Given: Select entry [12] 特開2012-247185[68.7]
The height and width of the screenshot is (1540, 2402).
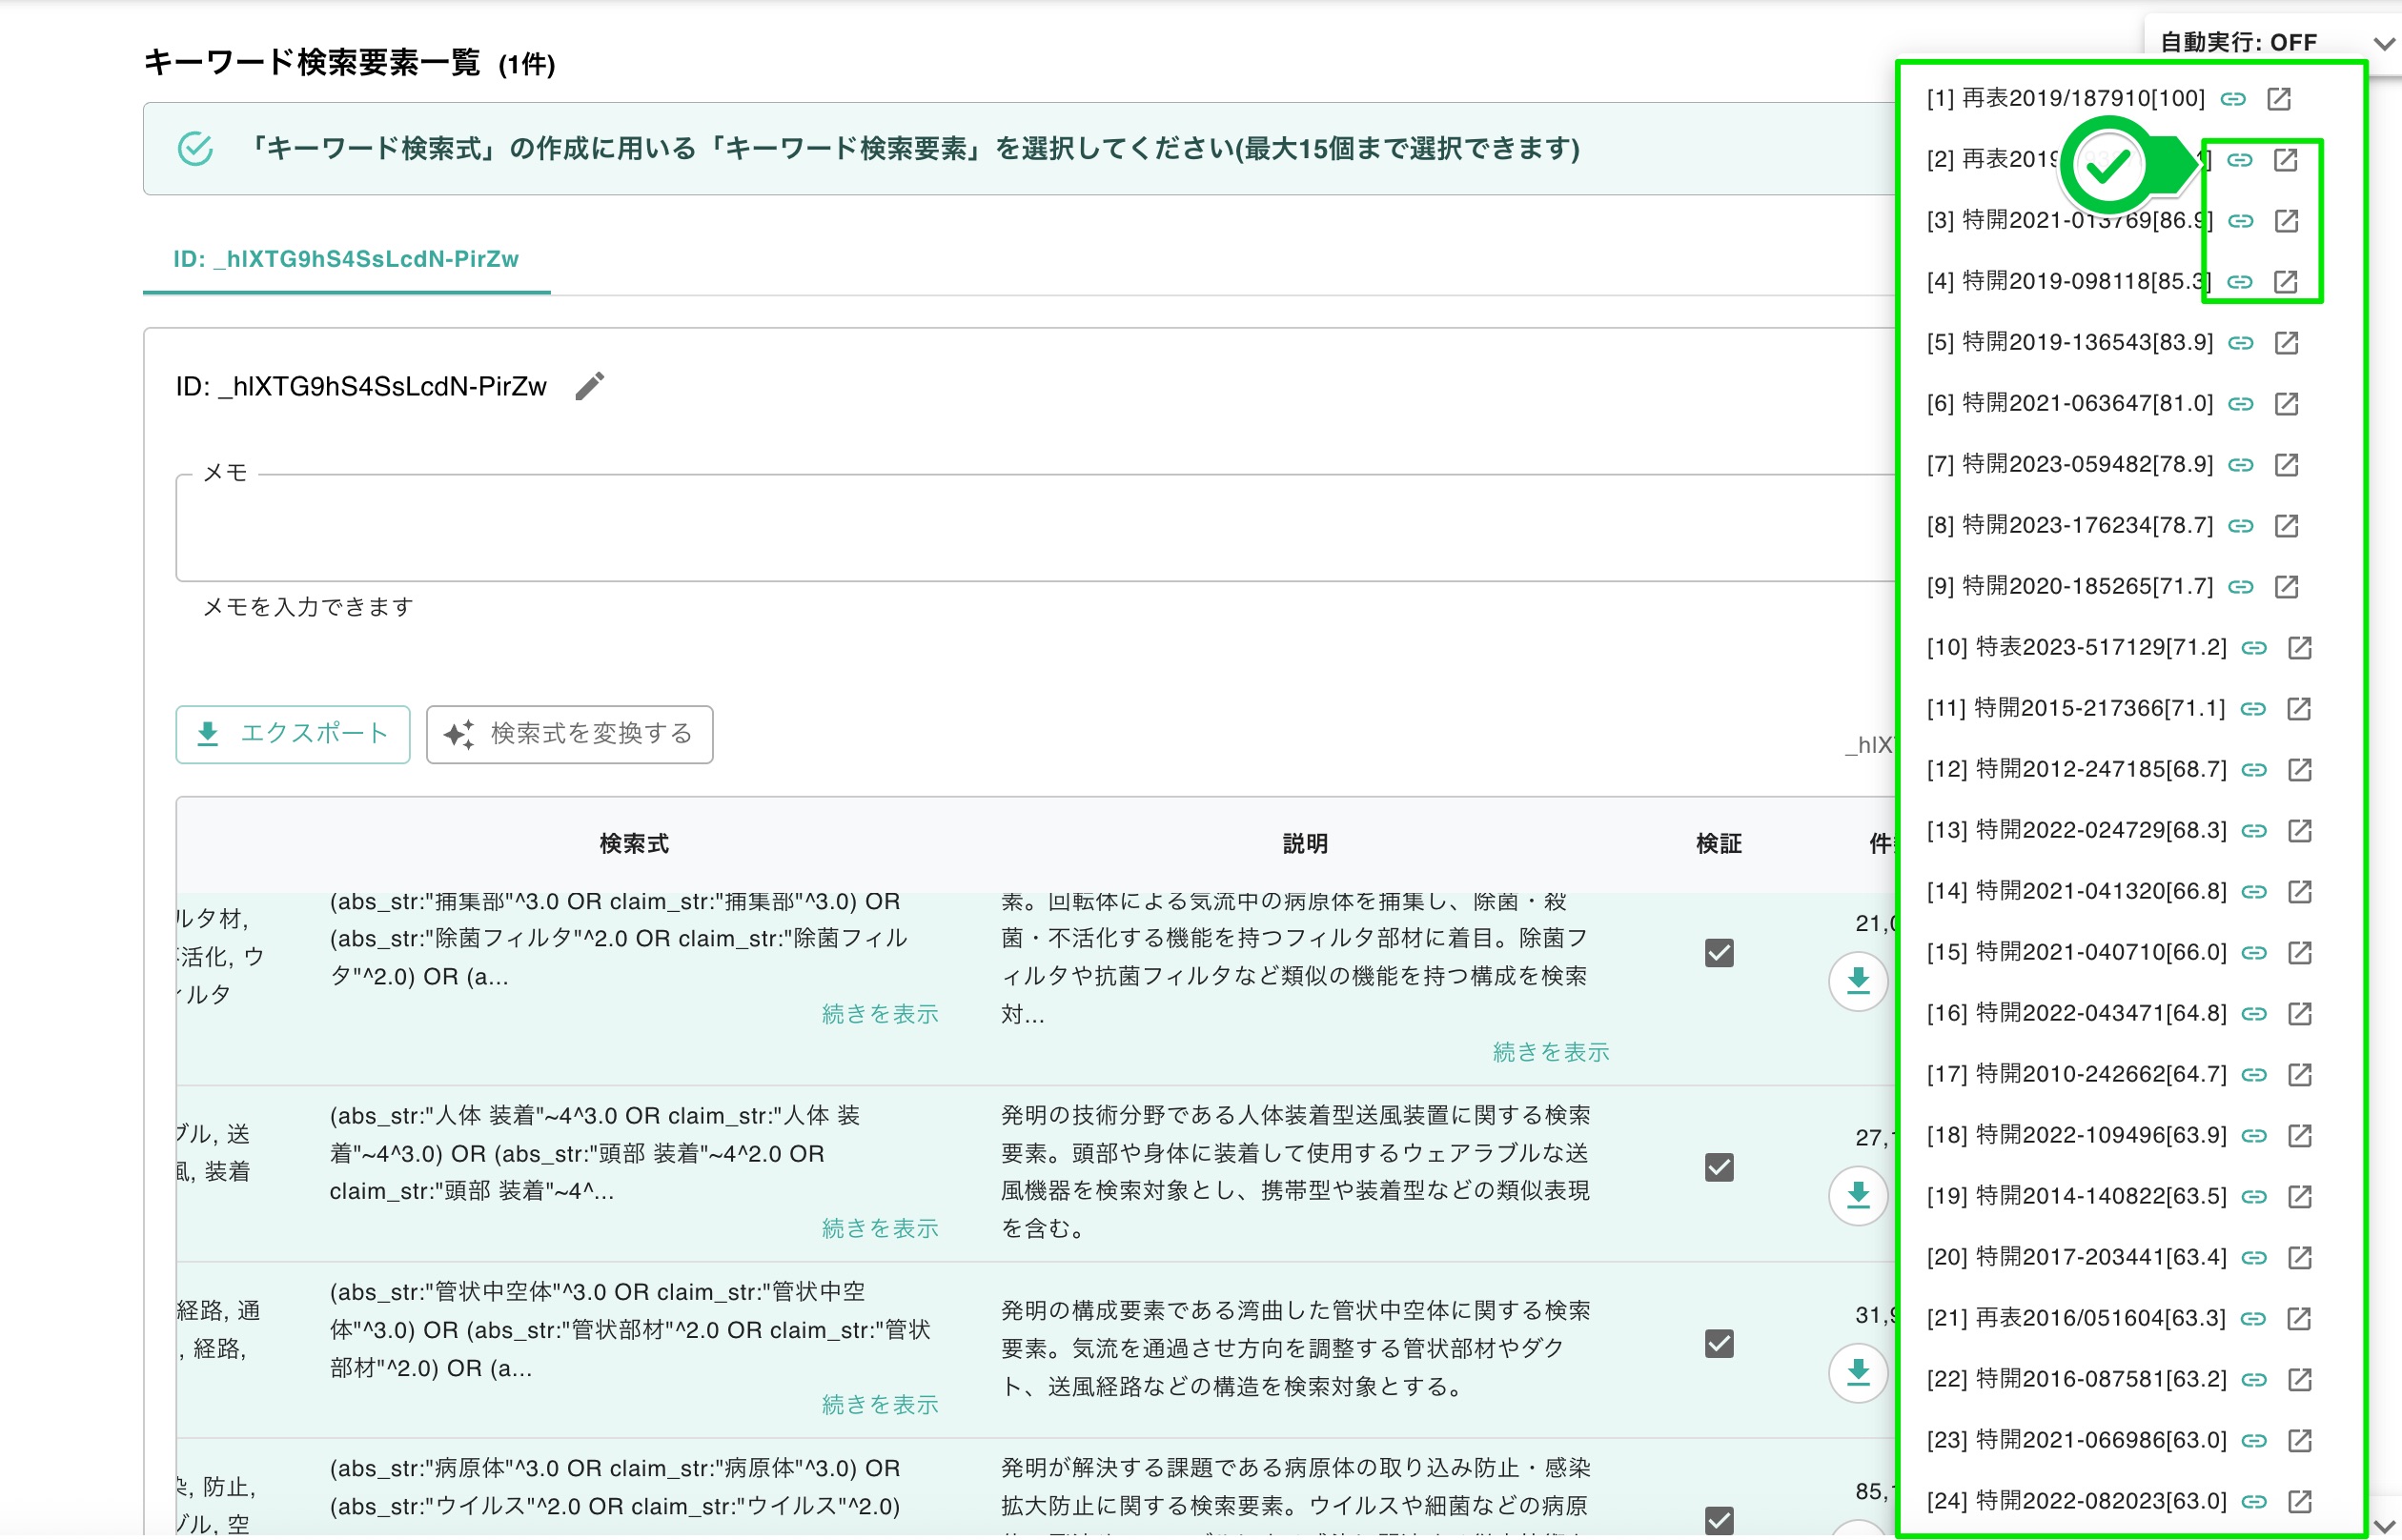Looking at the screenshot, I should point(2077,770).
